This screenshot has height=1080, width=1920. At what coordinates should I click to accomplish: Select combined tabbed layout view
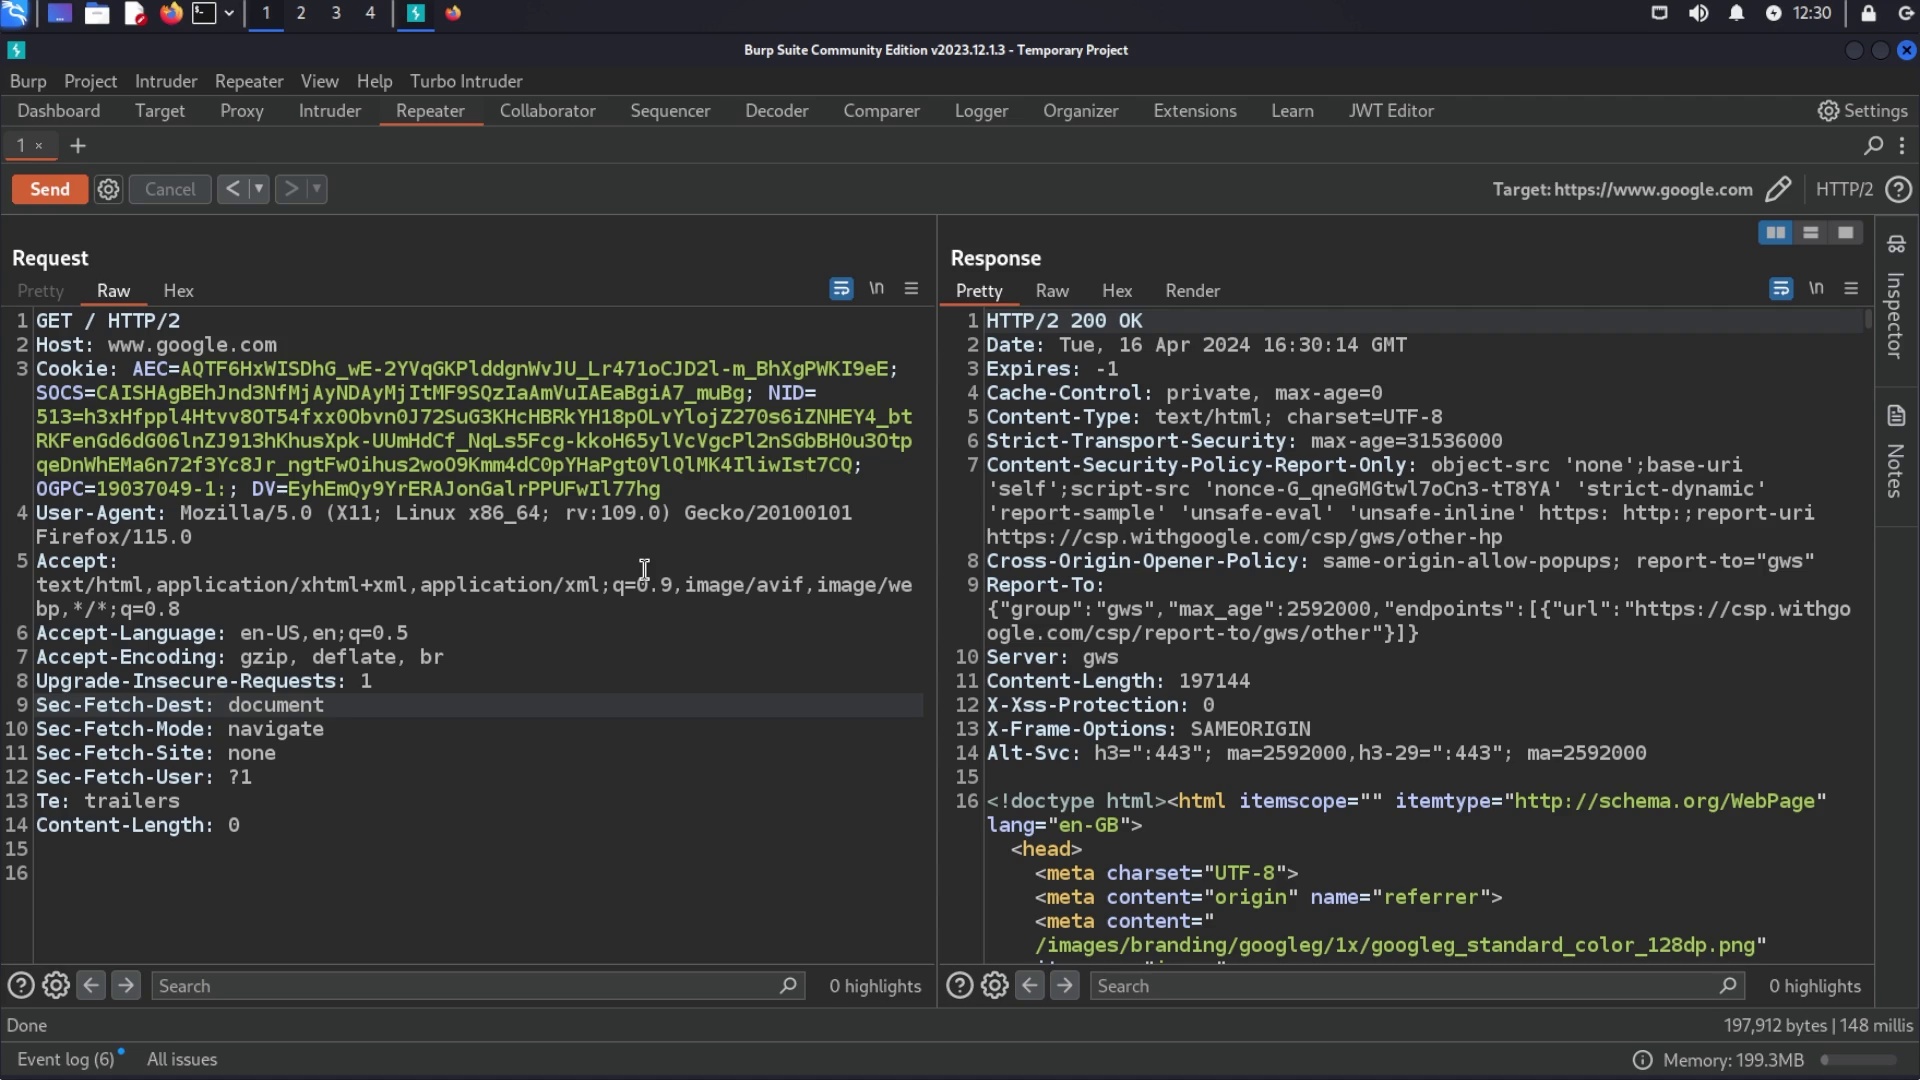tap(1845, 233)
